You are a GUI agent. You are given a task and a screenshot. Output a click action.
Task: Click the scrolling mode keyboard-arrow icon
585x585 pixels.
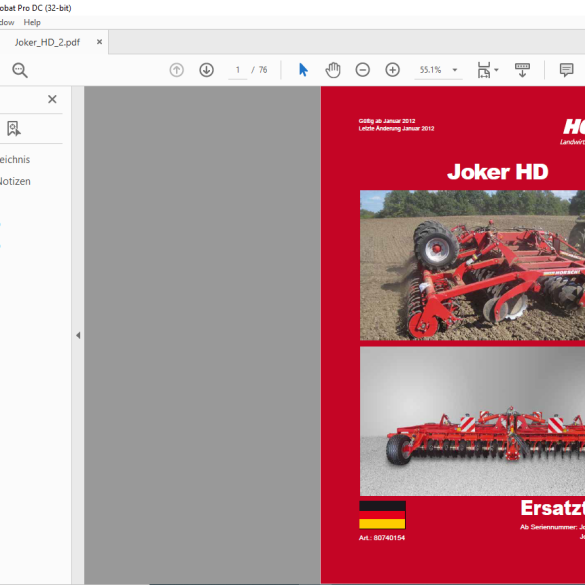click(522, 70)
